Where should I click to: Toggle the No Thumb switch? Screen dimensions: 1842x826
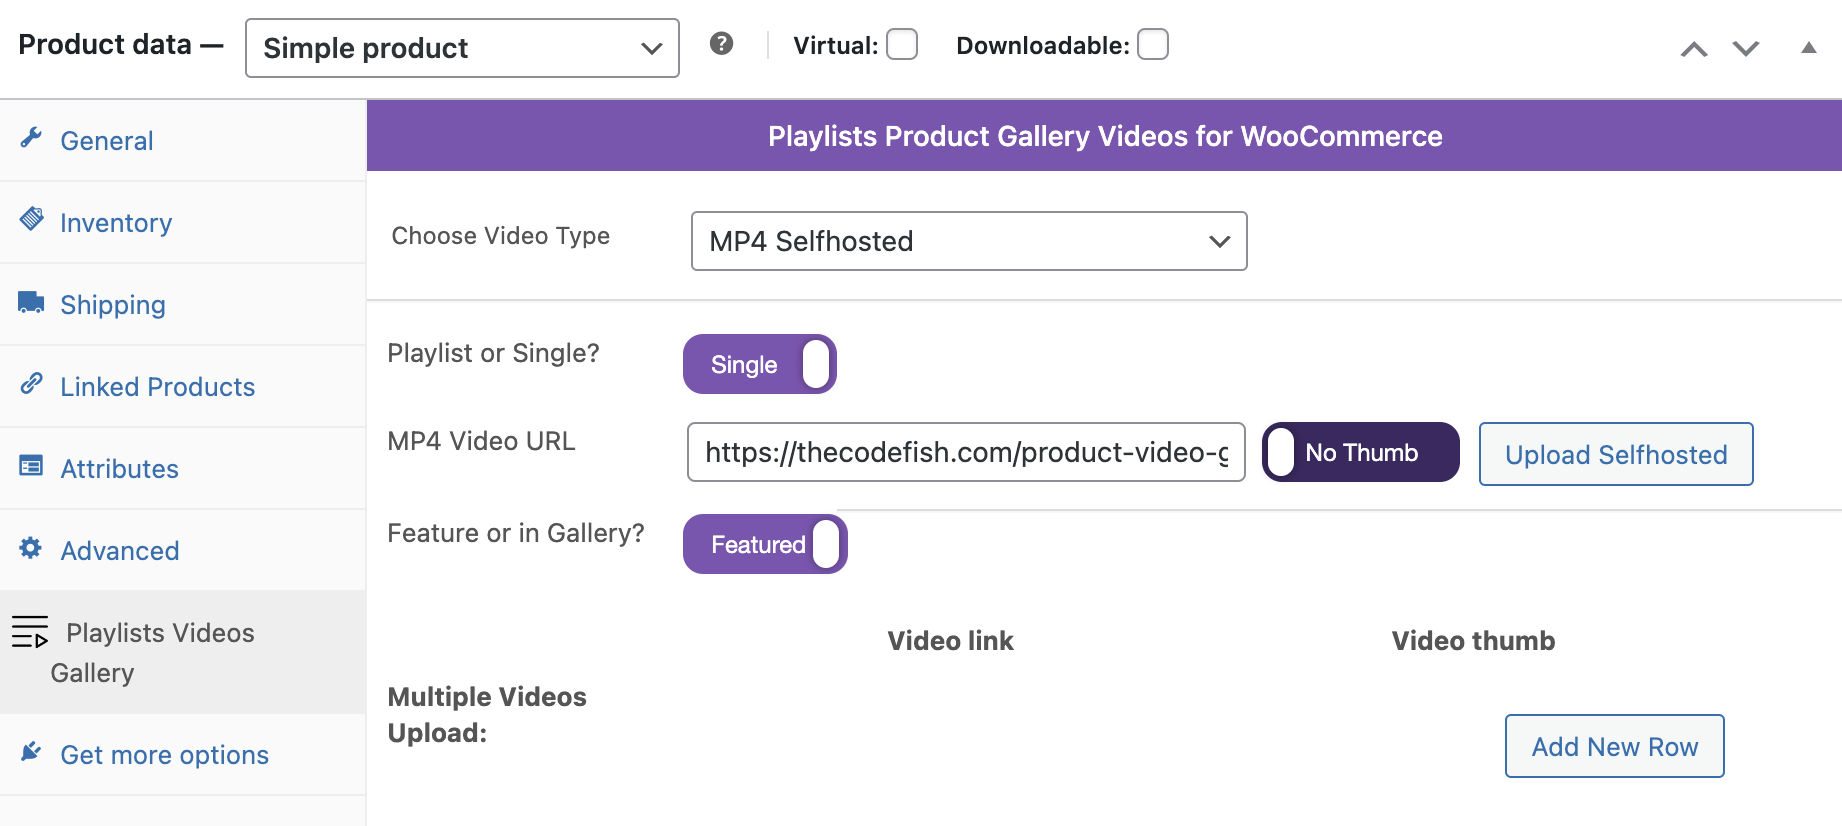pos(1360,452)
